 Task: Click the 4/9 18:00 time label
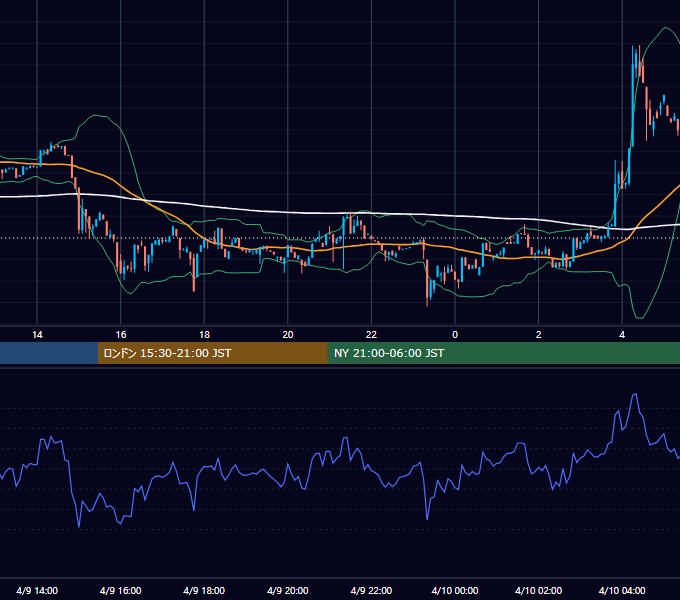(x=204, y=590)
